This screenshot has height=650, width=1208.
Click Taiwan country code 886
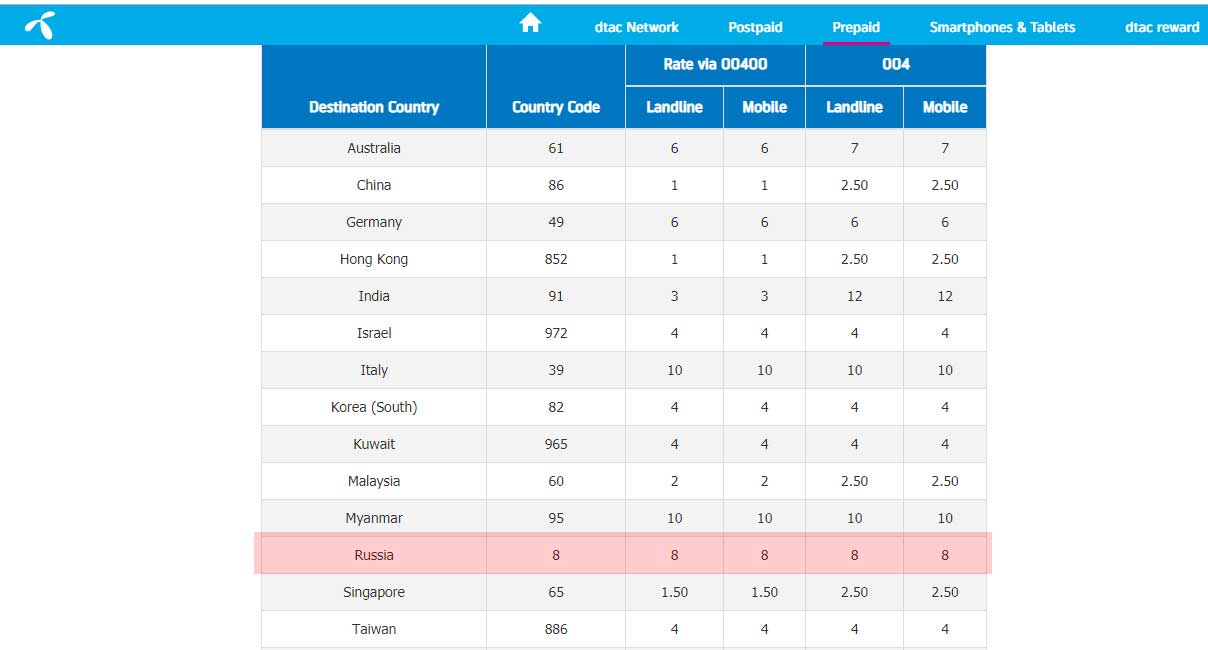[x=556, y=629]
